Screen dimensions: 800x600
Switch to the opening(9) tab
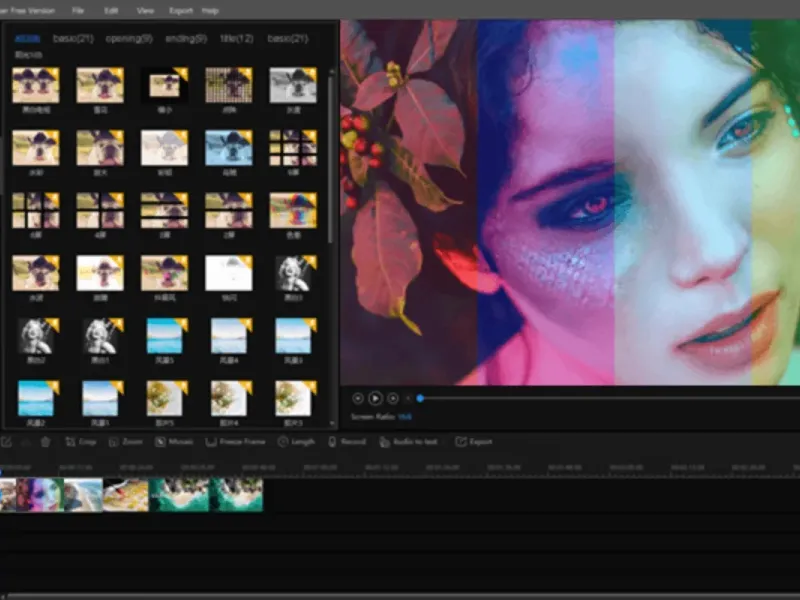coord(129,38)
